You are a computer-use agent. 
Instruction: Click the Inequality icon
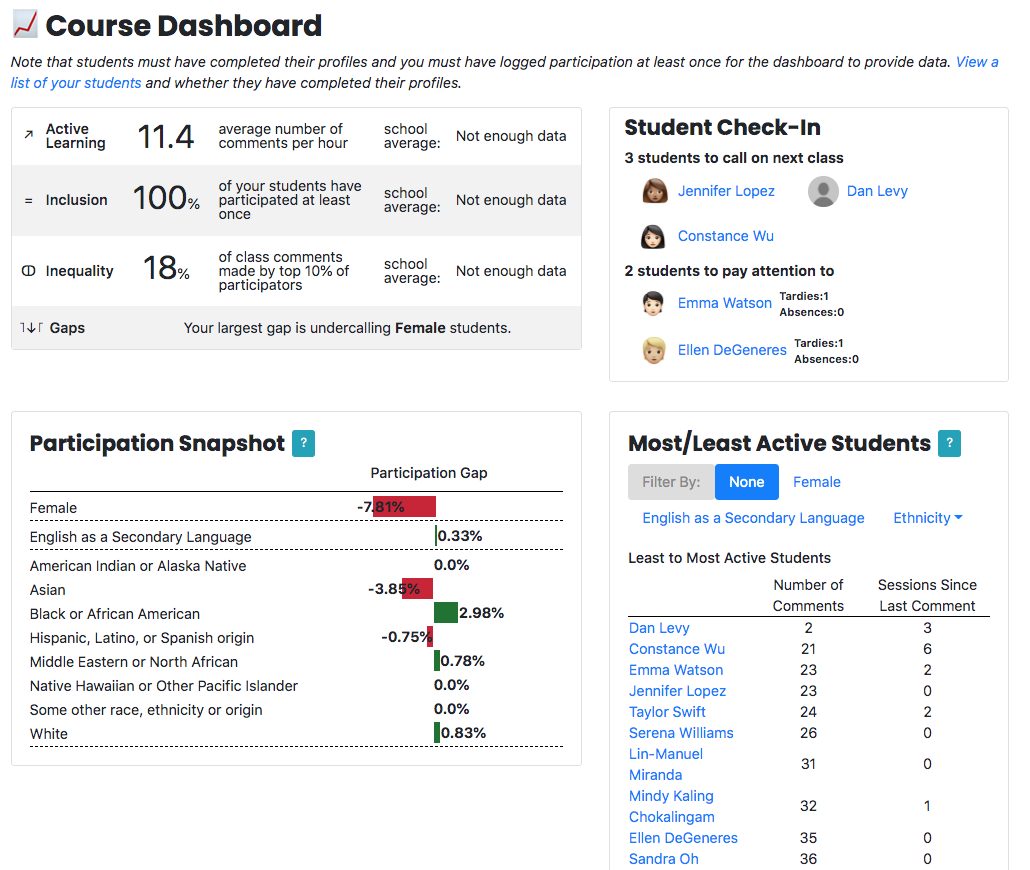(x=28, y=271)
